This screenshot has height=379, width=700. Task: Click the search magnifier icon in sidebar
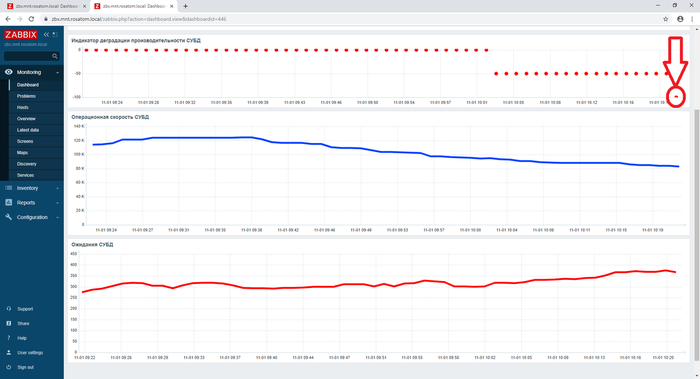55,56
